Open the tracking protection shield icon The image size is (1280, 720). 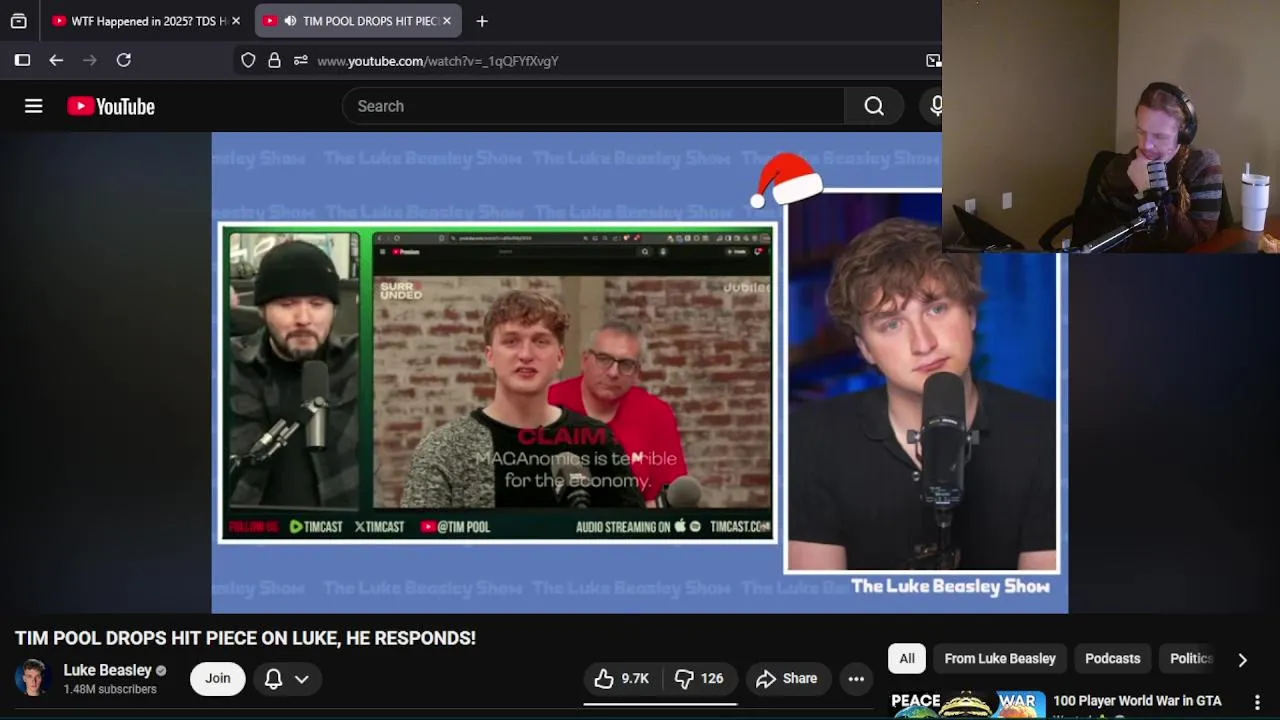[248, 61]
